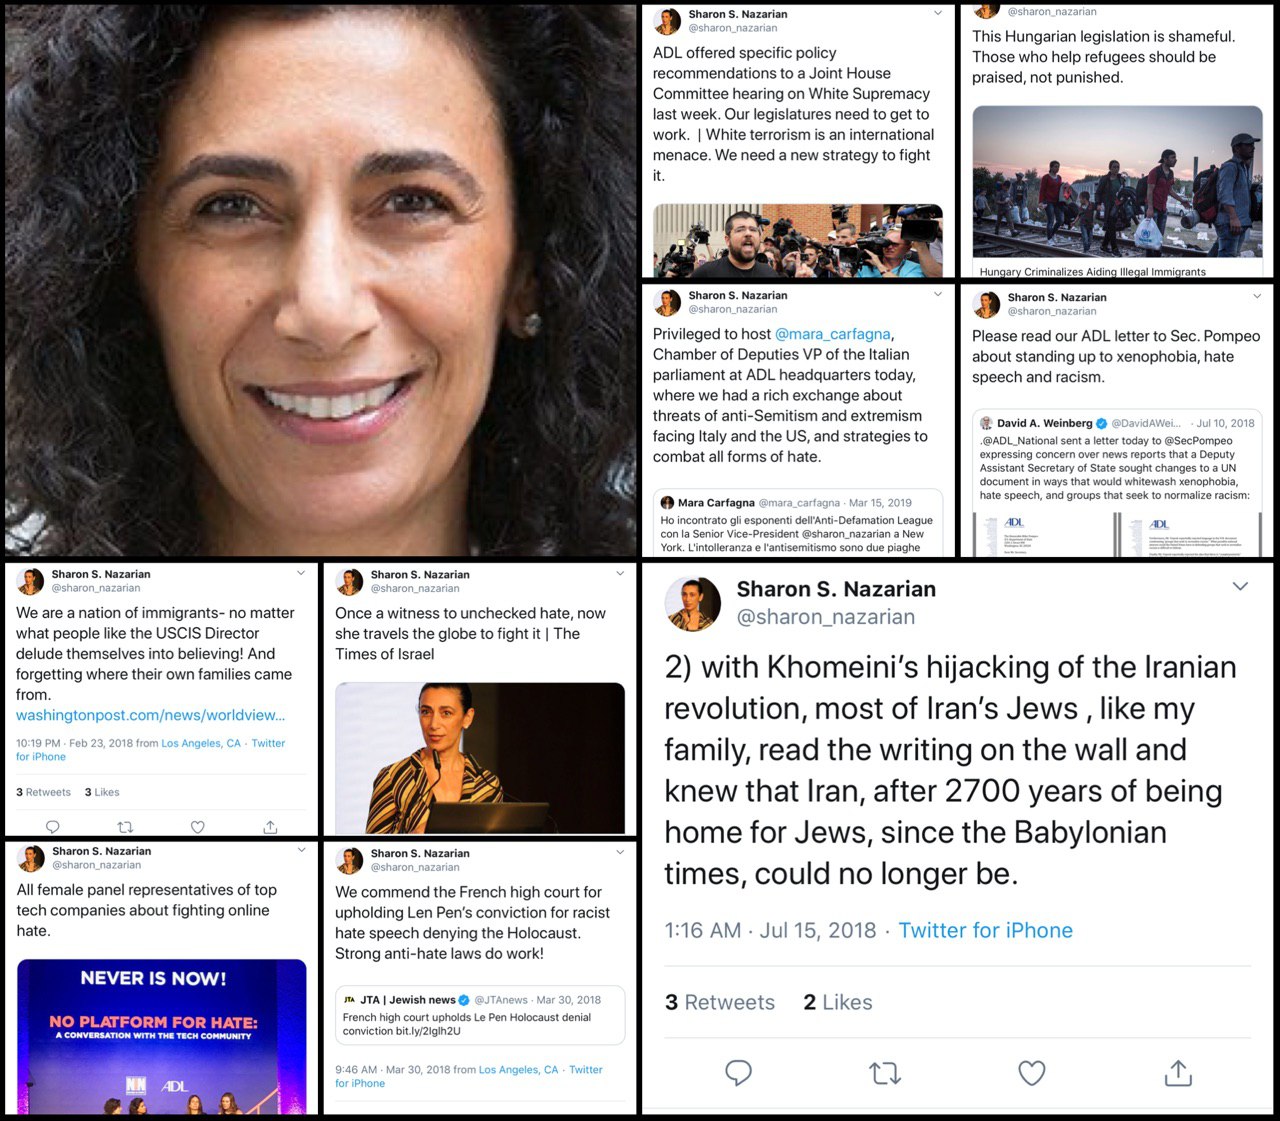
Task: Expand options on the Times of Israel tweet
Action: pos(620,573)
